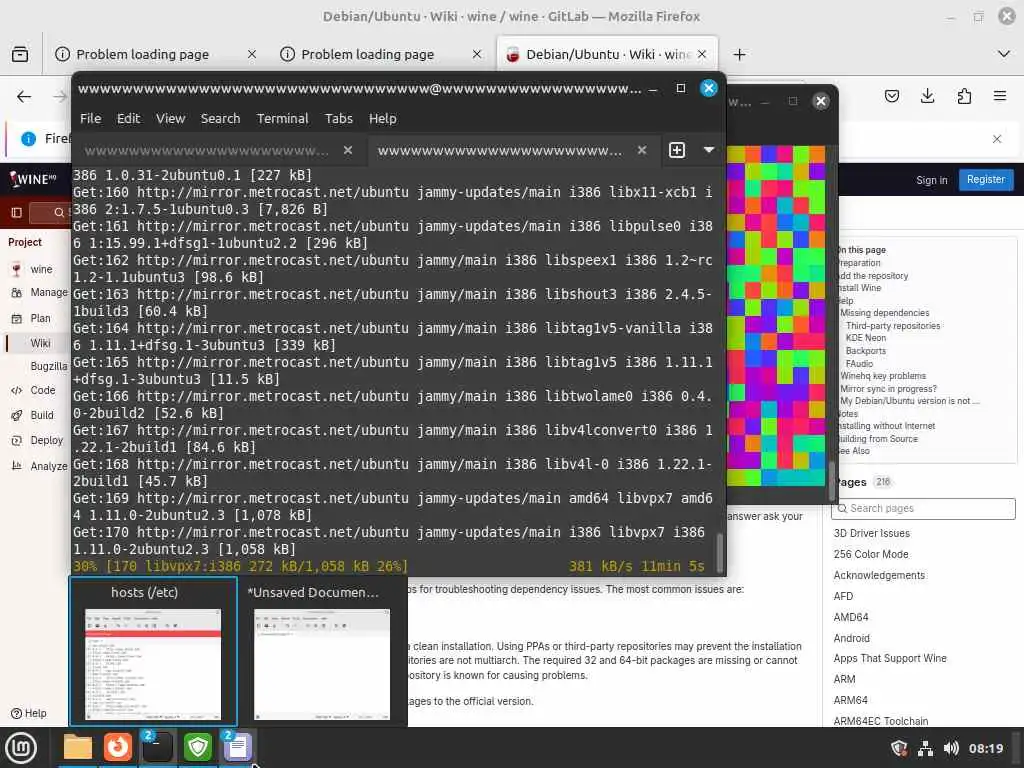The image size is (1024, 768).
Task: Launch Files manager from taskbar
Action: (78, 748)
